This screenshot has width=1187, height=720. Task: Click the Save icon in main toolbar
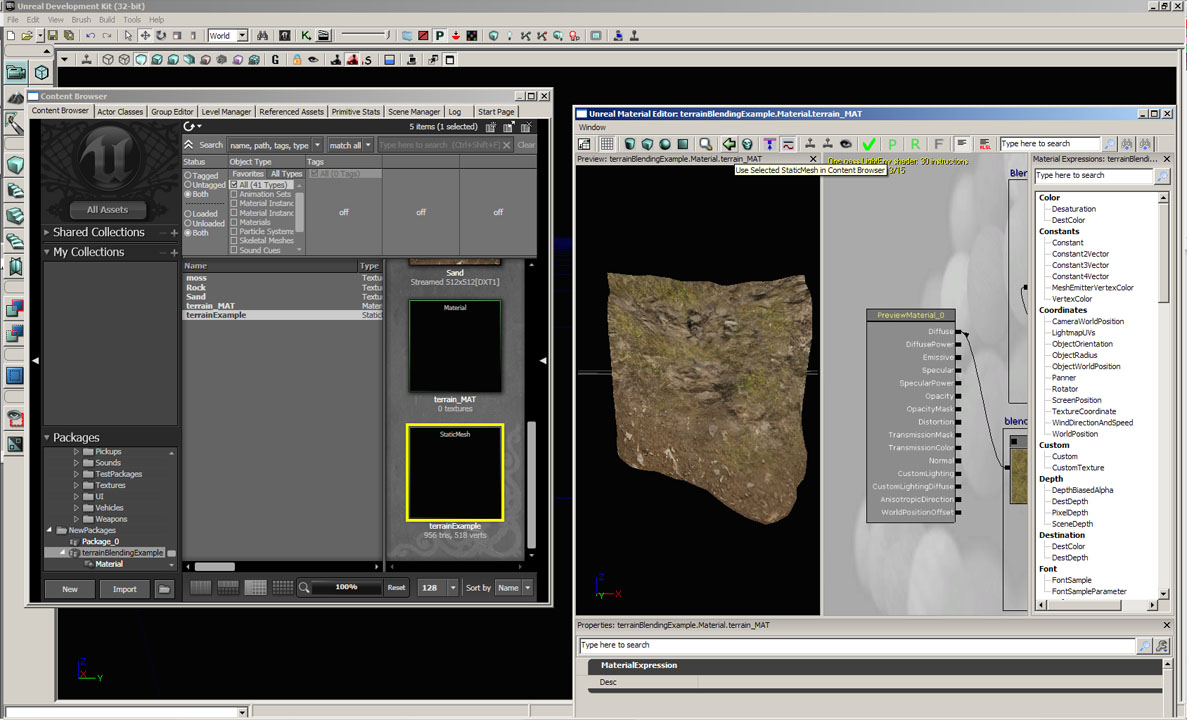52,36
